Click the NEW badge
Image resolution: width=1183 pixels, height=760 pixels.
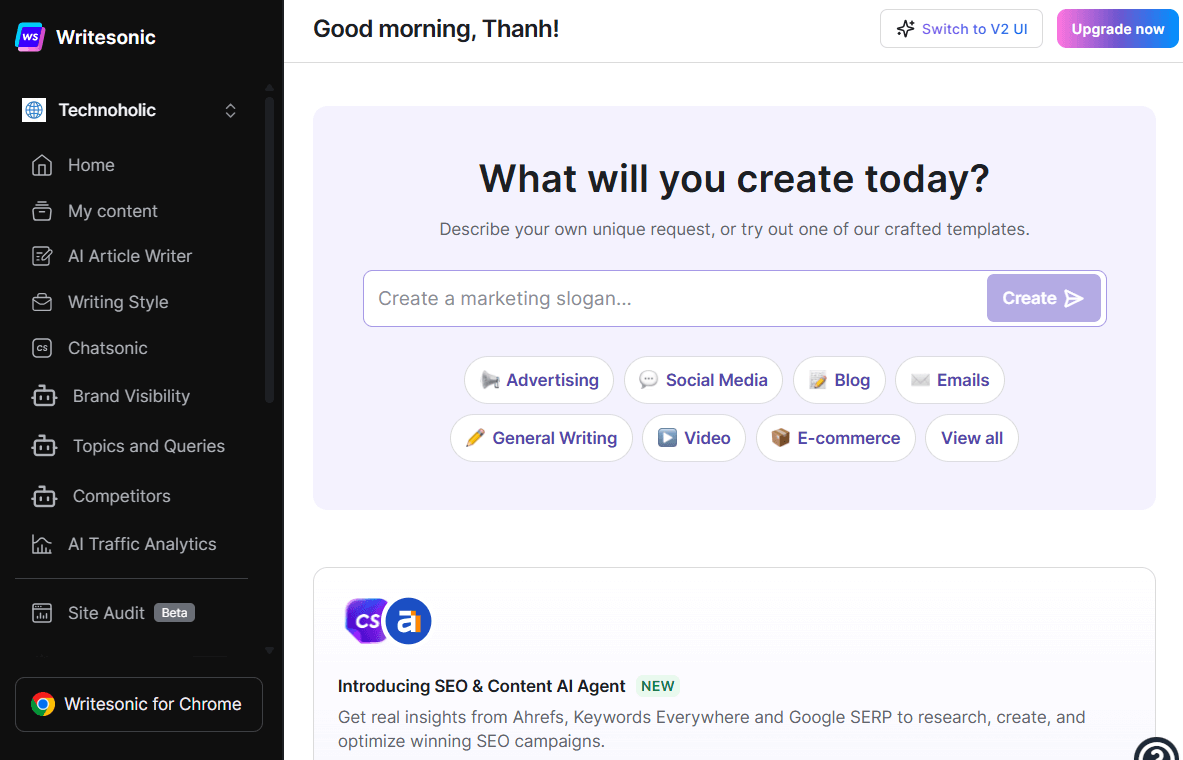658,686
